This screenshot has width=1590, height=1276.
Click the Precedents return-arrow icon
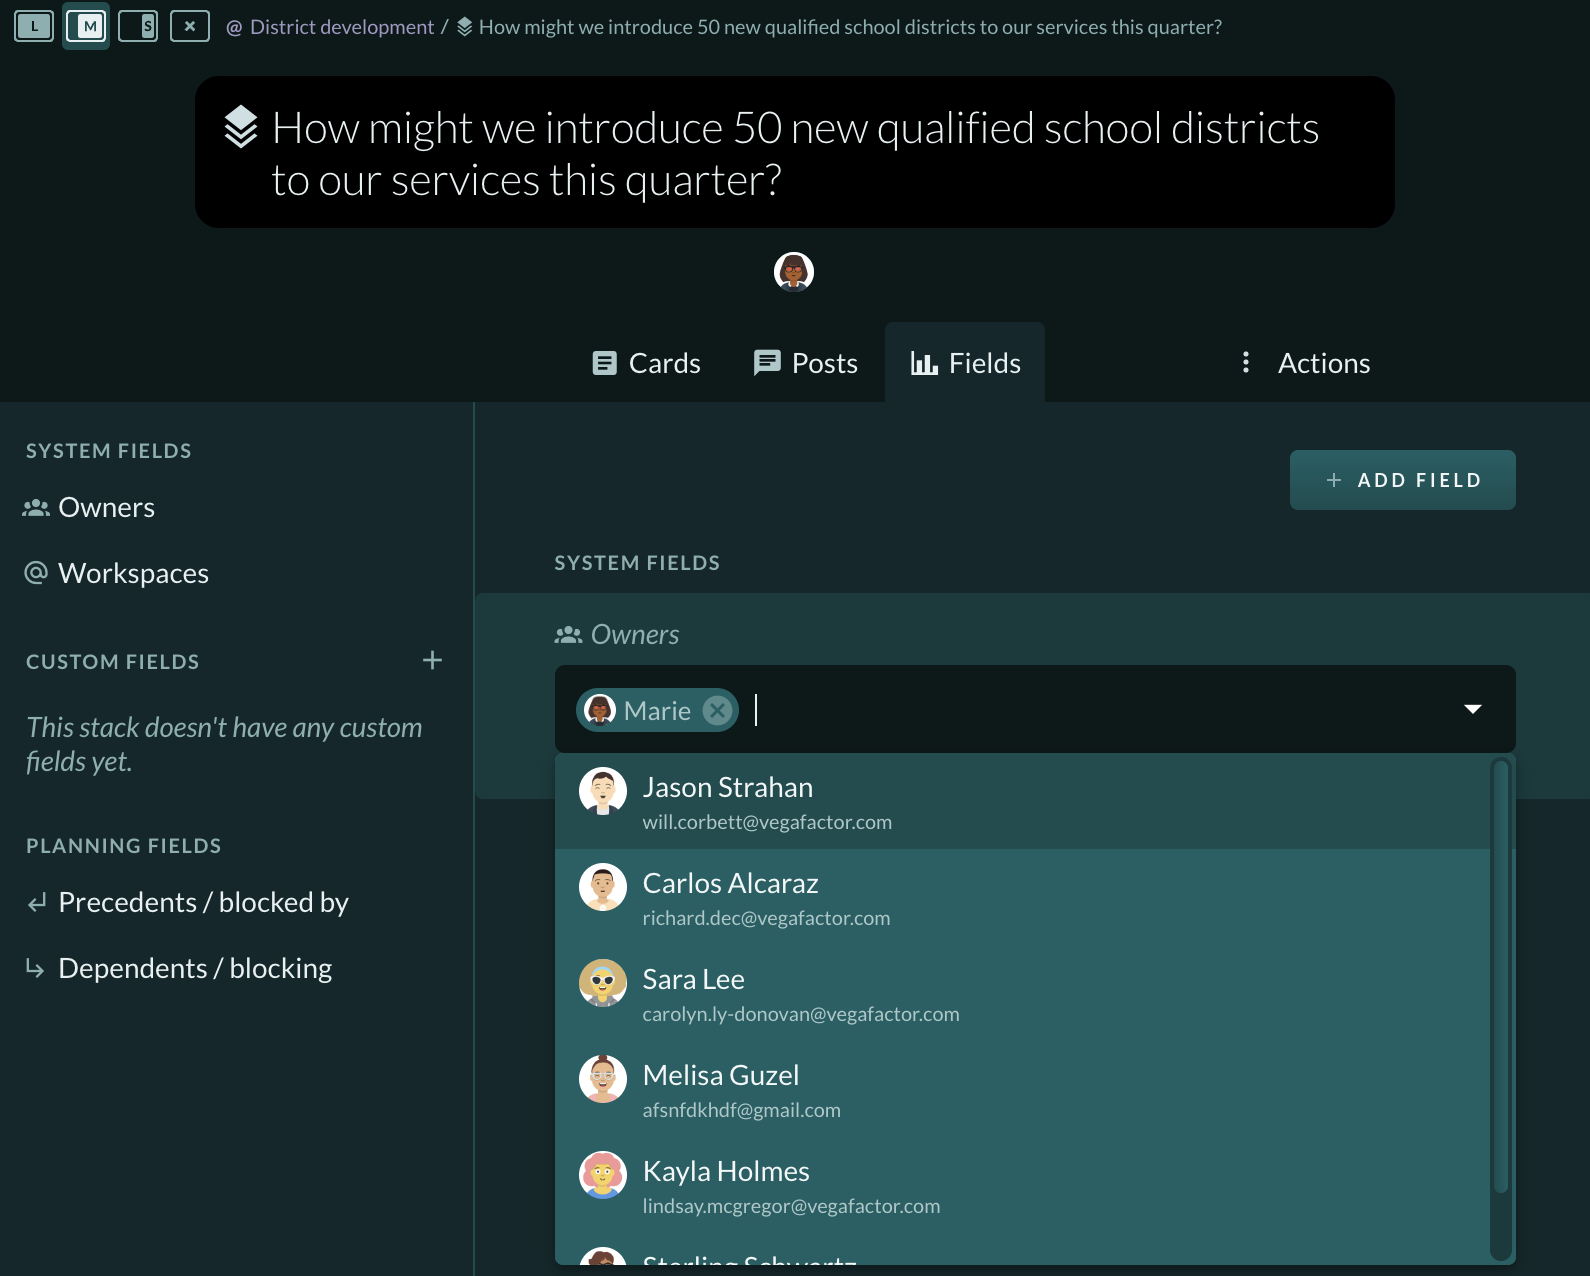point(37,903)
